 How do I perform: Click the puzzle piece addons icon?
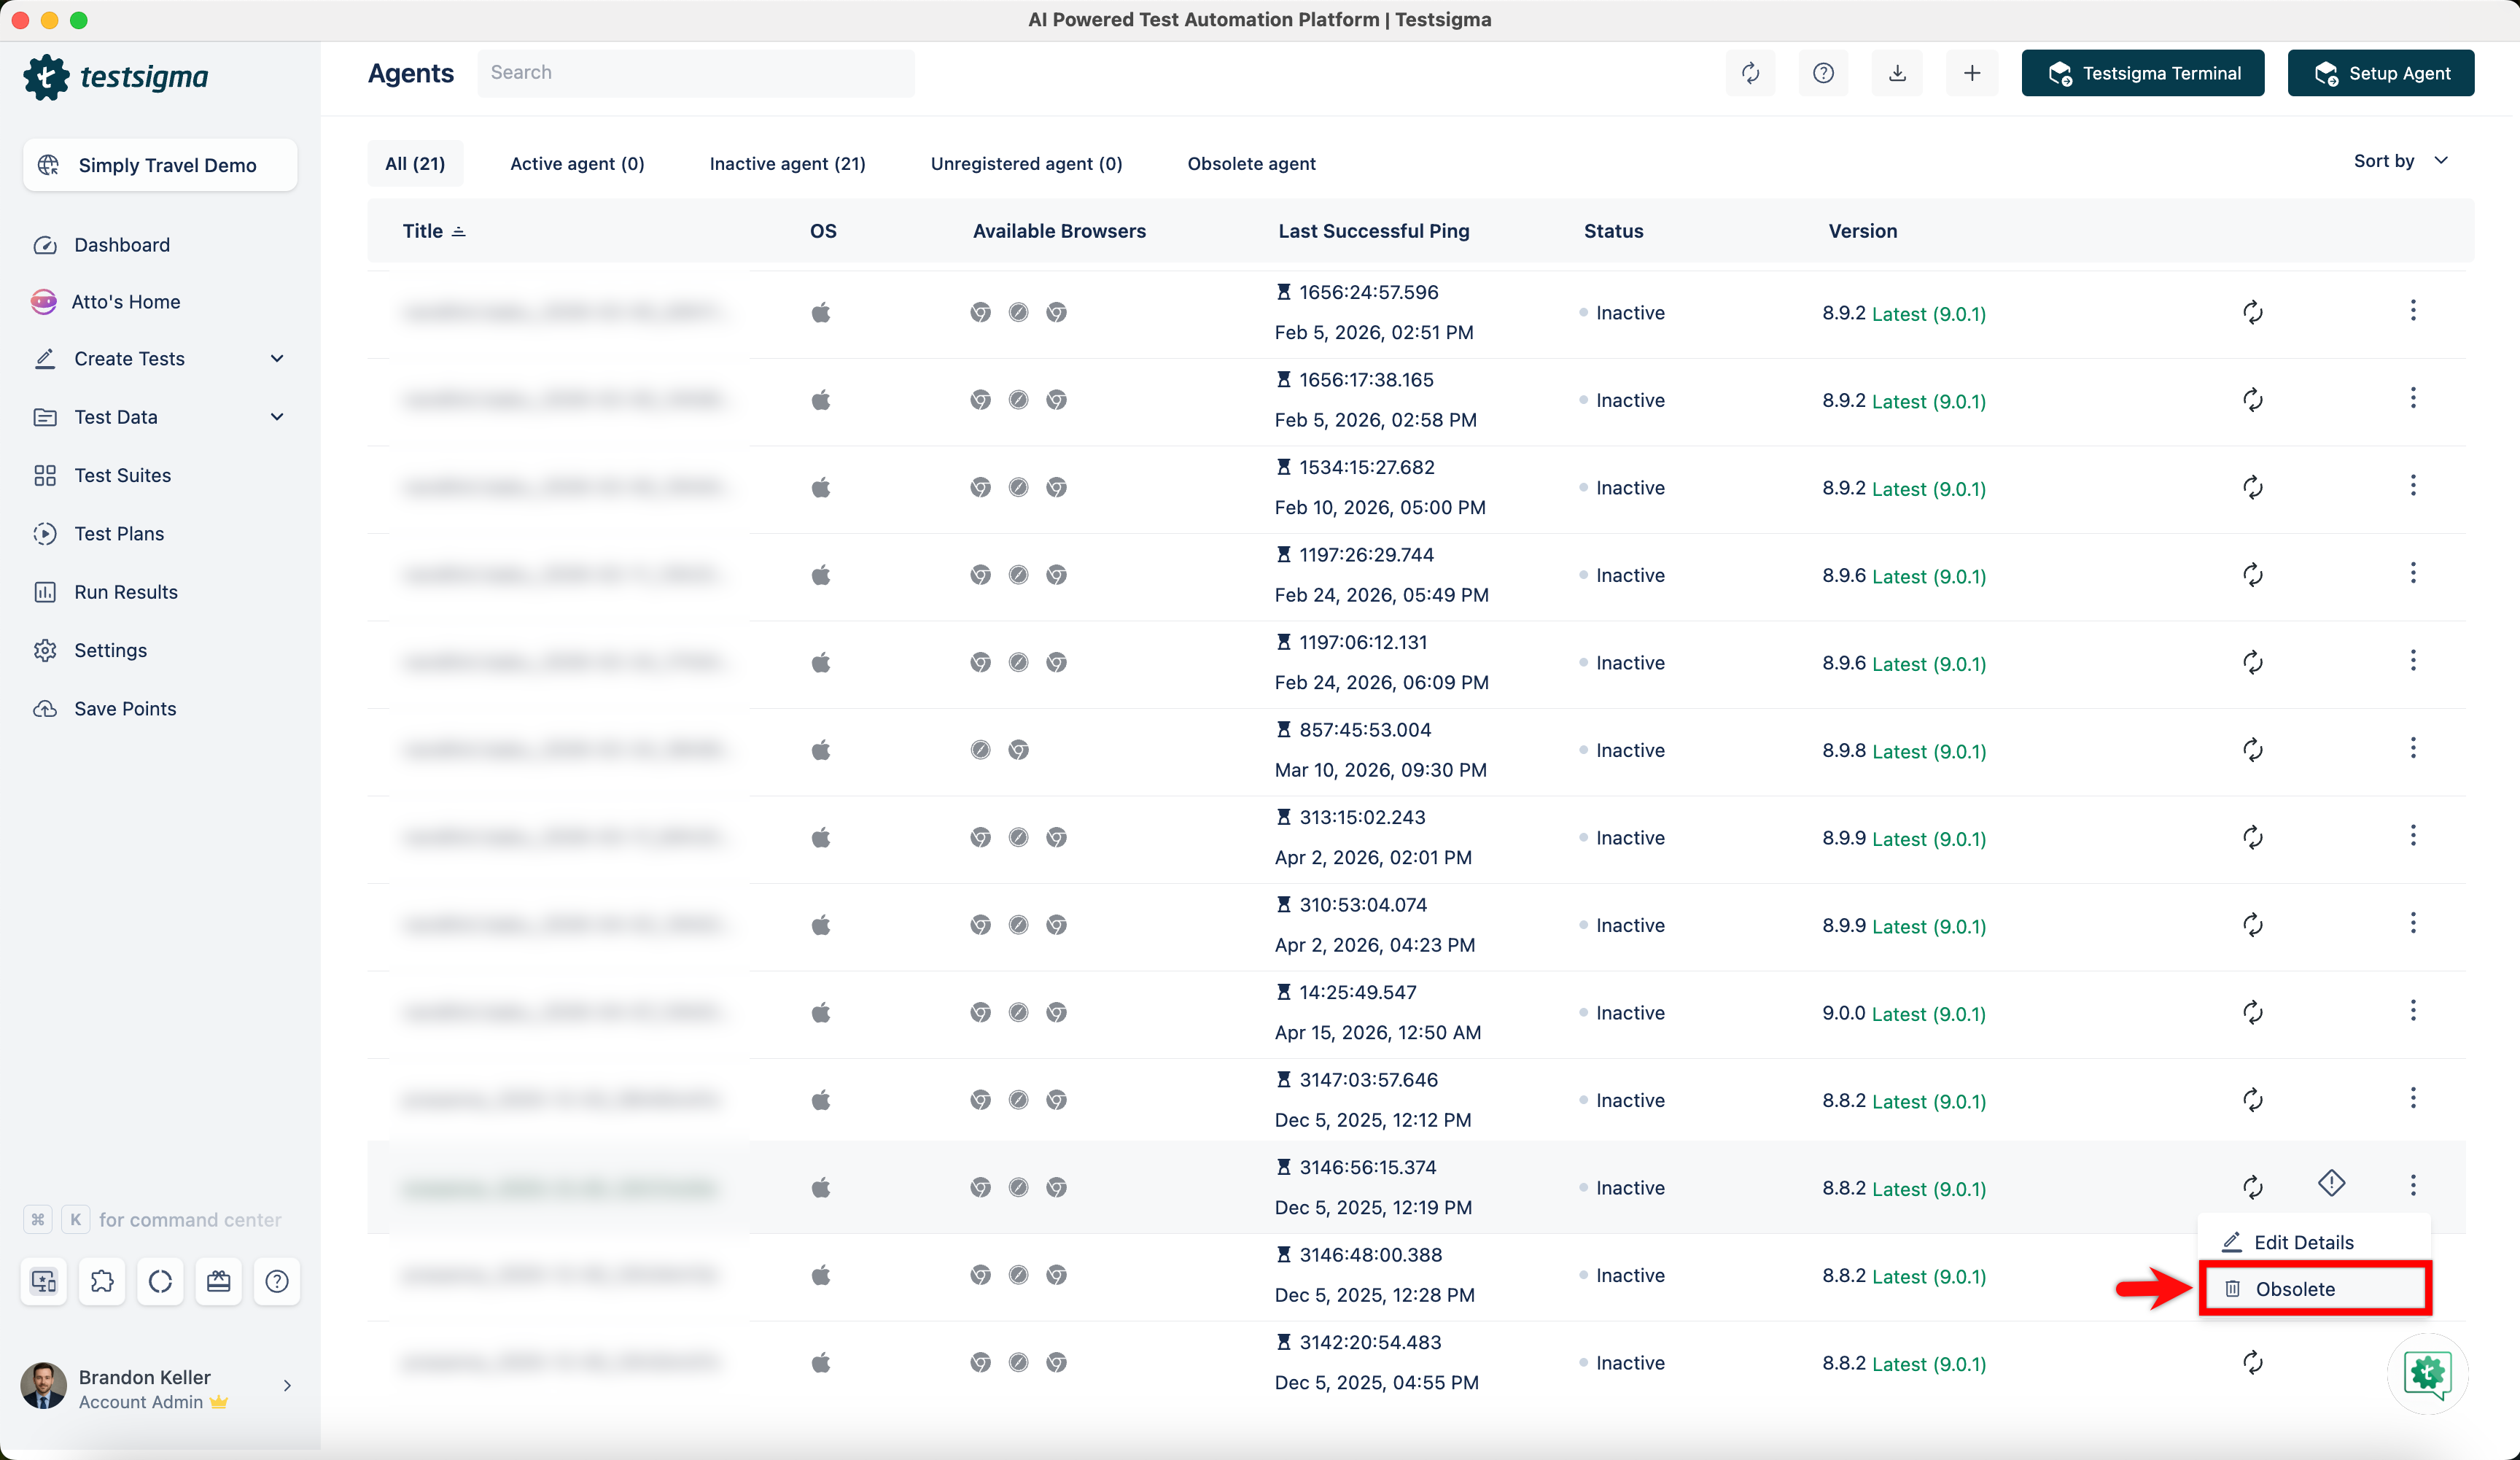[102, 1281]
